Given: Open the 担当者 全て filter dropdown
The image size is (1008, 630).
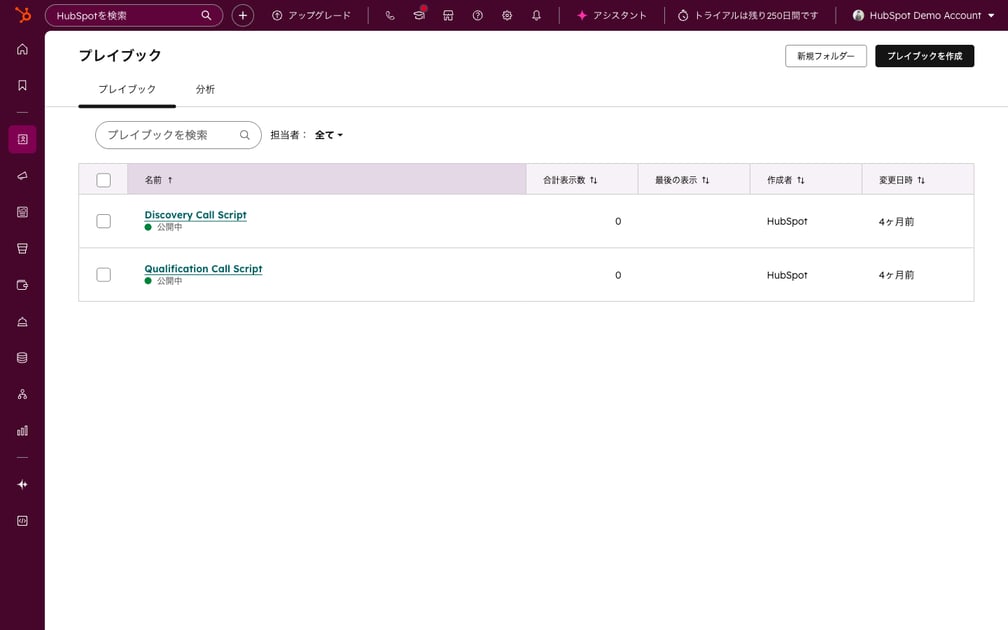Looking at the screenshot, I should 328,134.
